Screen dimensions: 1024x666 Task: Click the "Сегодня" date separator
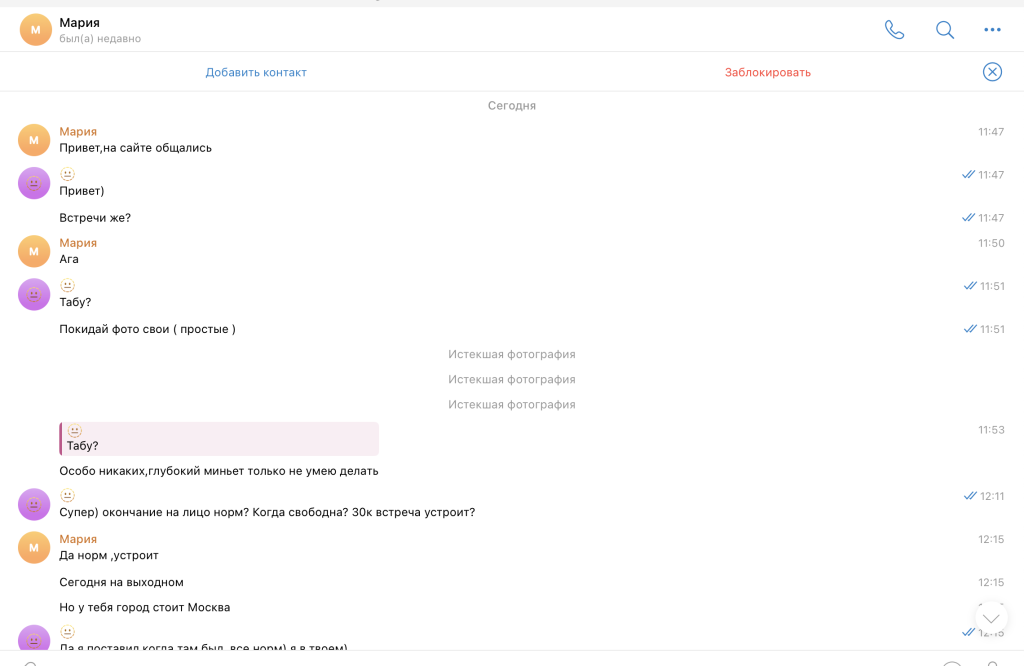click(x=511, y=105)
